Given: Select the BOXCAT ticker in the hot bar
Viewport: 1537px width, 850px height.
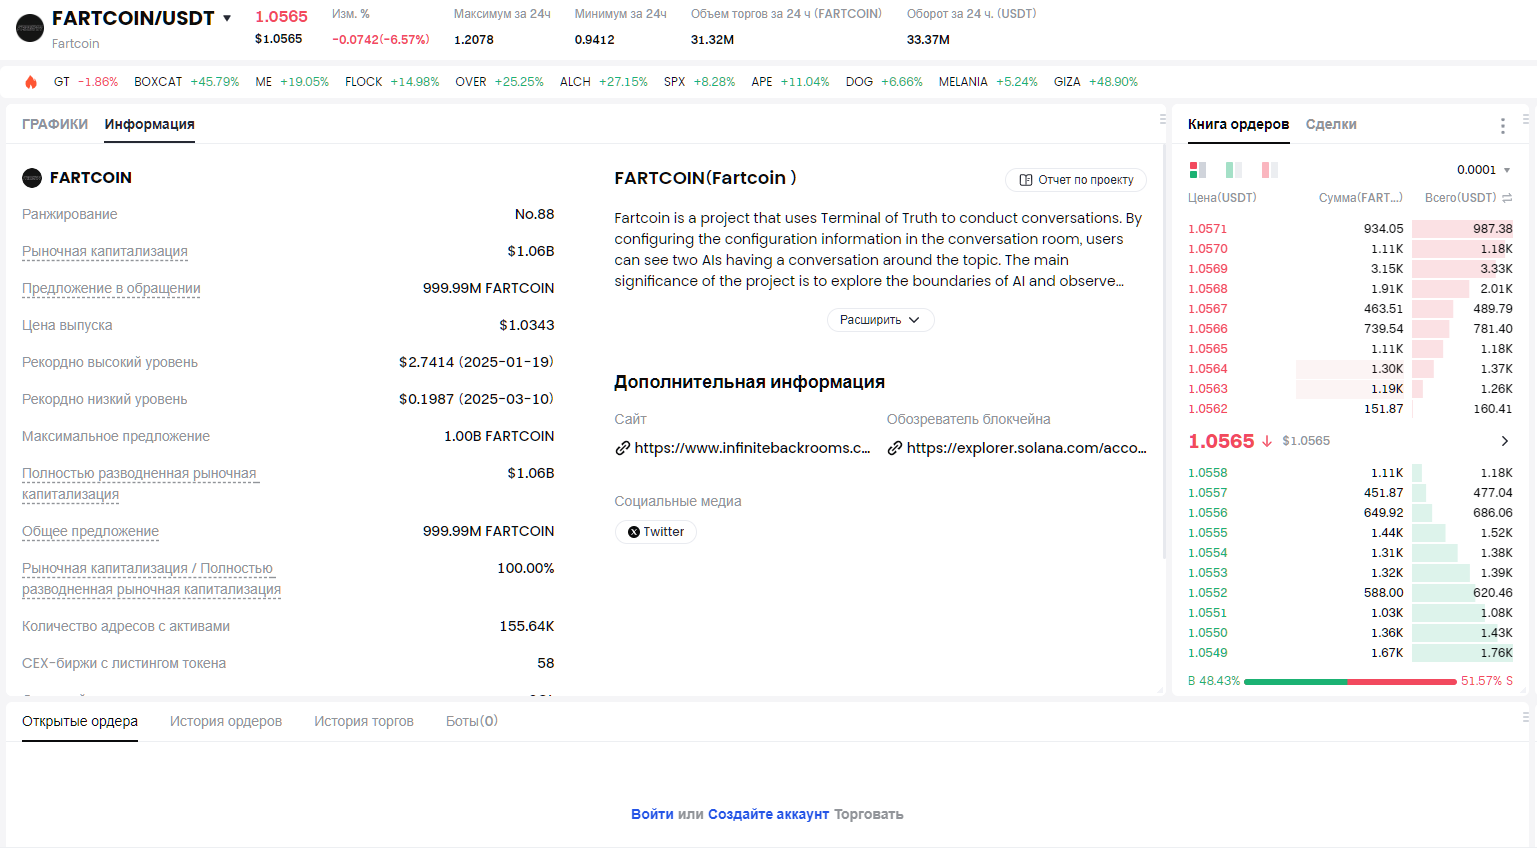Looking at the screenshot, I should pyautogui.click(x=187, y=82).
